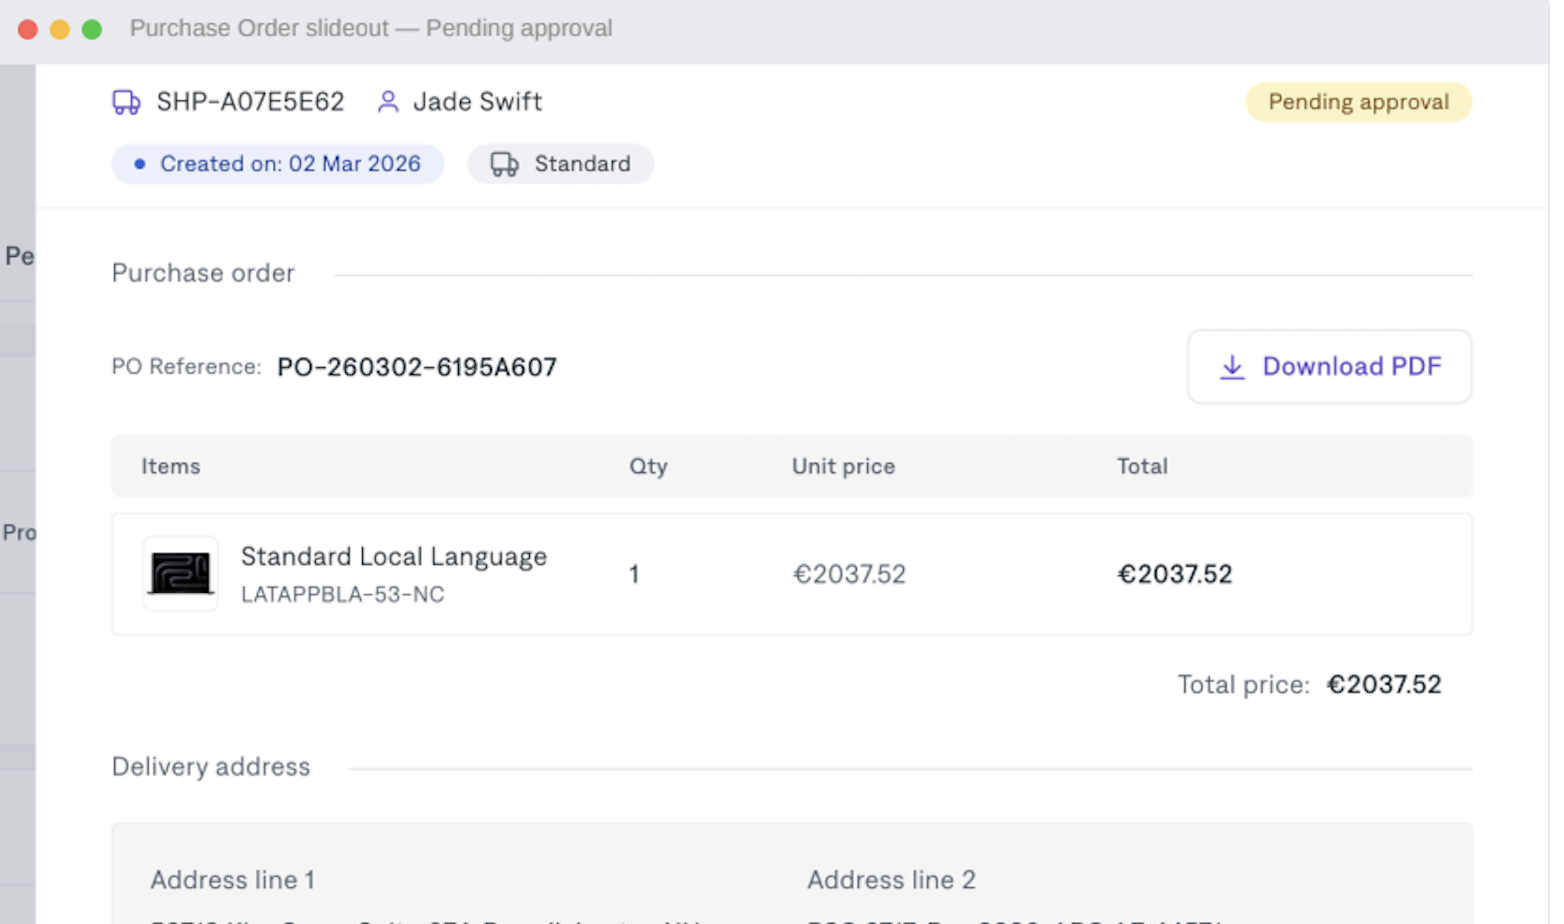This screenshot has width=1564, height=924.
Task: Click the Delivery address section header
Action: 210,766
